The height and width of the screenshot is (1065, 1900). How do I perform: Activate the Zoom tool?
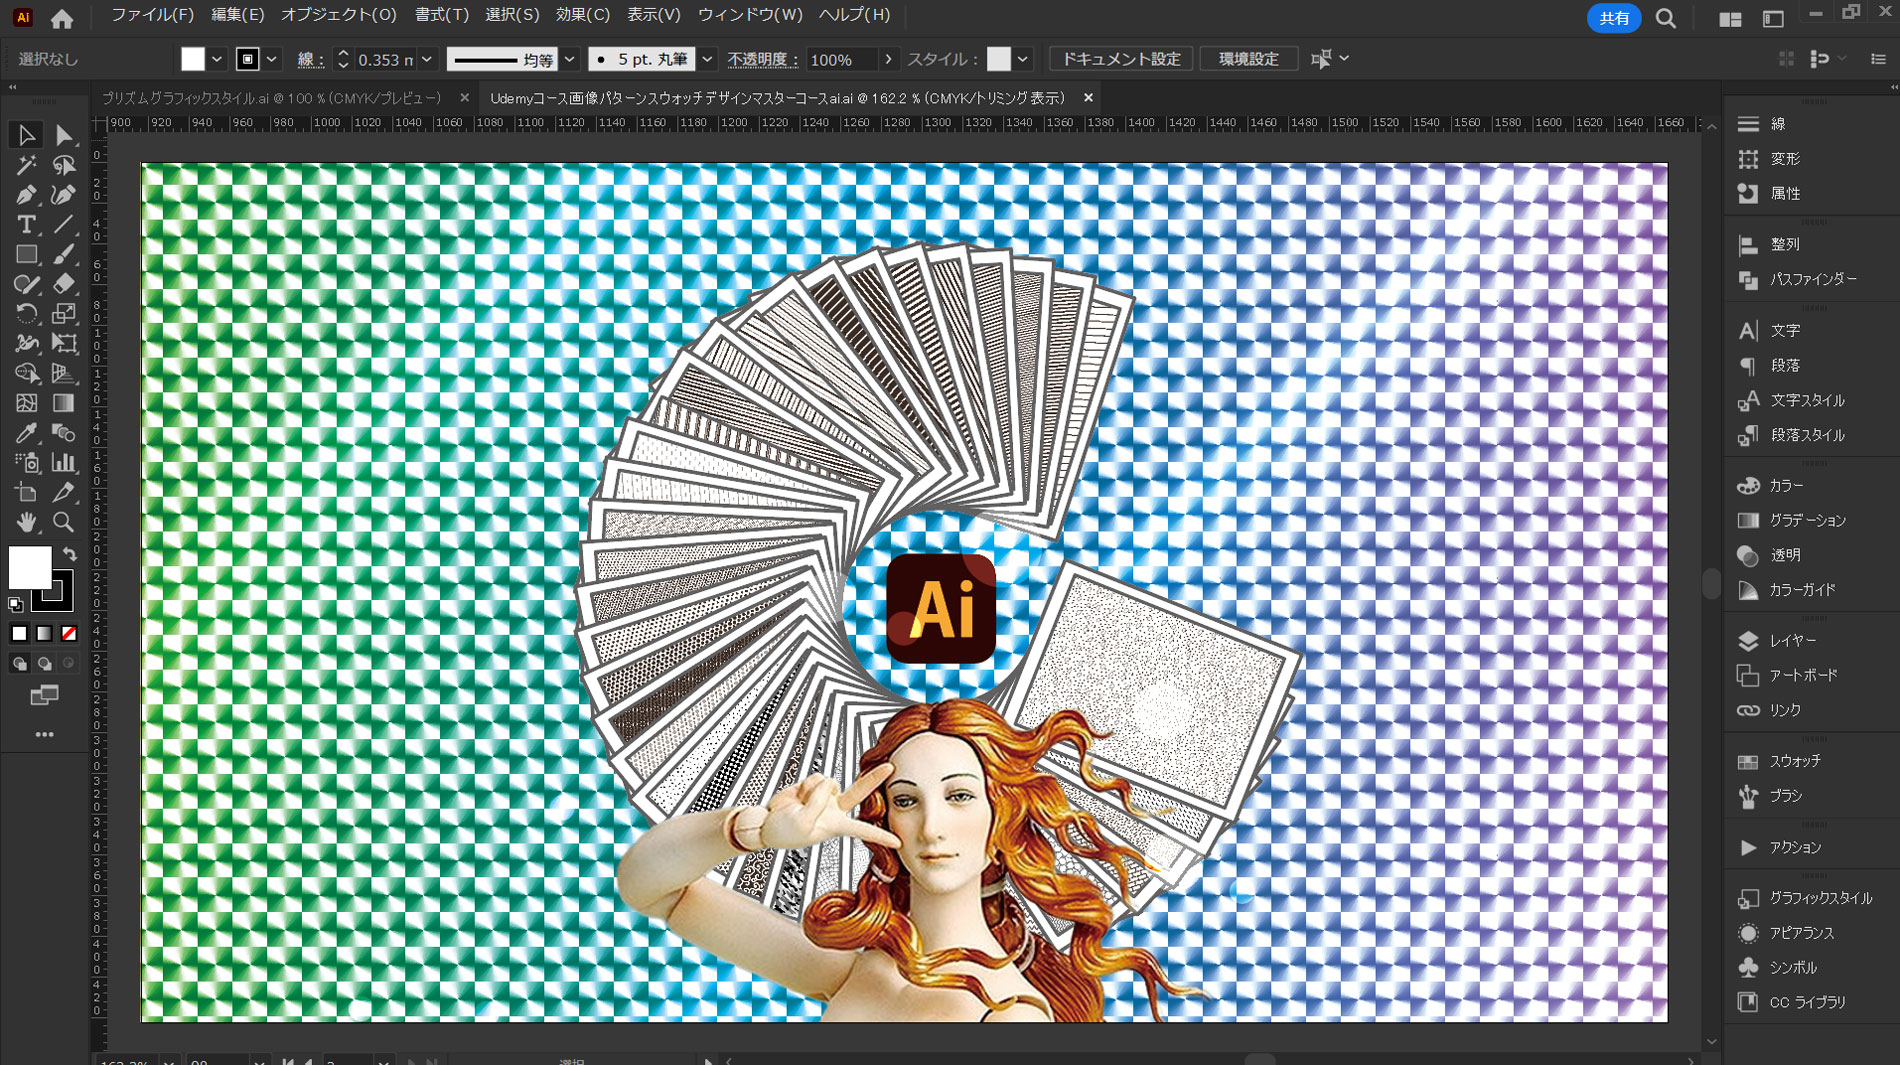pos(63,522)
